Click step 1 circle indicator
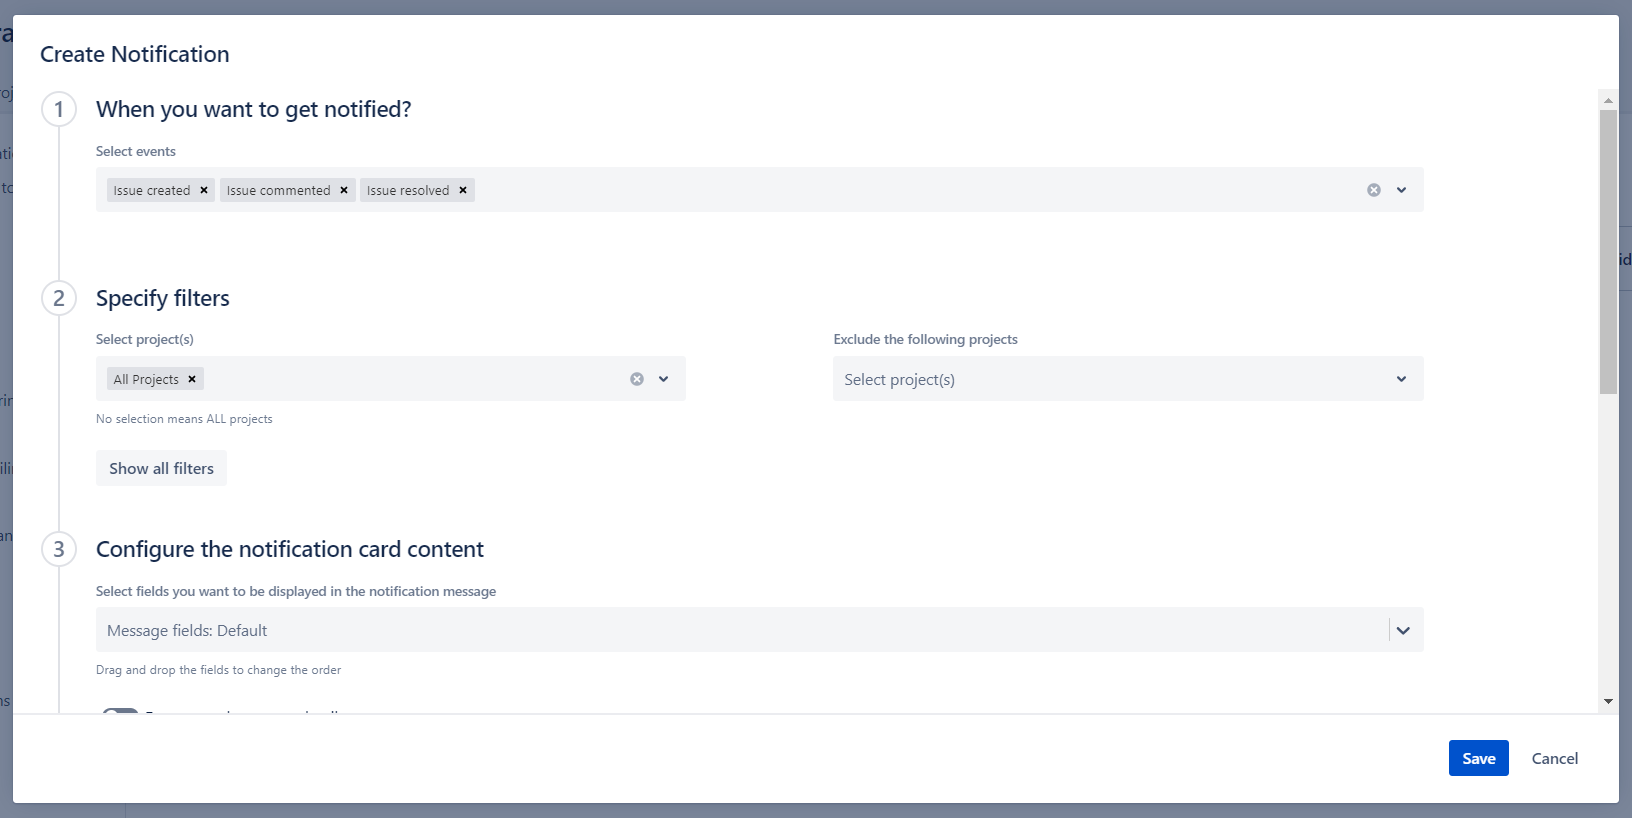Image resolution: width=1632 pixels, height=818 pixels. (59, 109)
